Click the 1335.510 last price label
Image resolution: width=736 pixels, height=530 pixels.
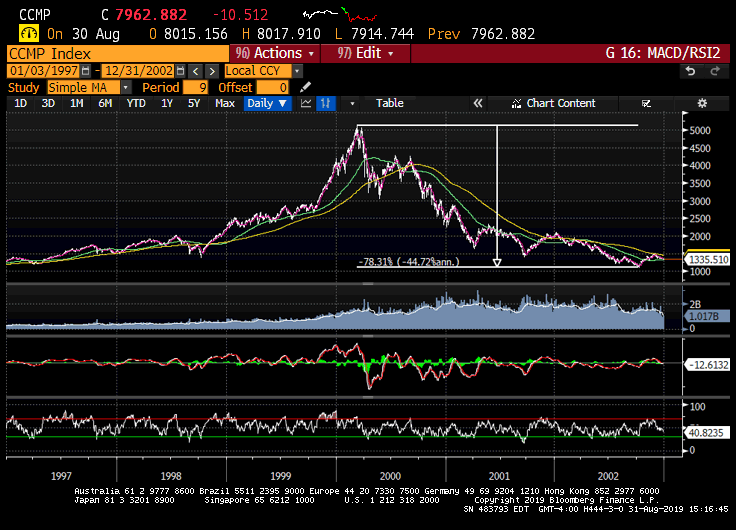point(708,260)
